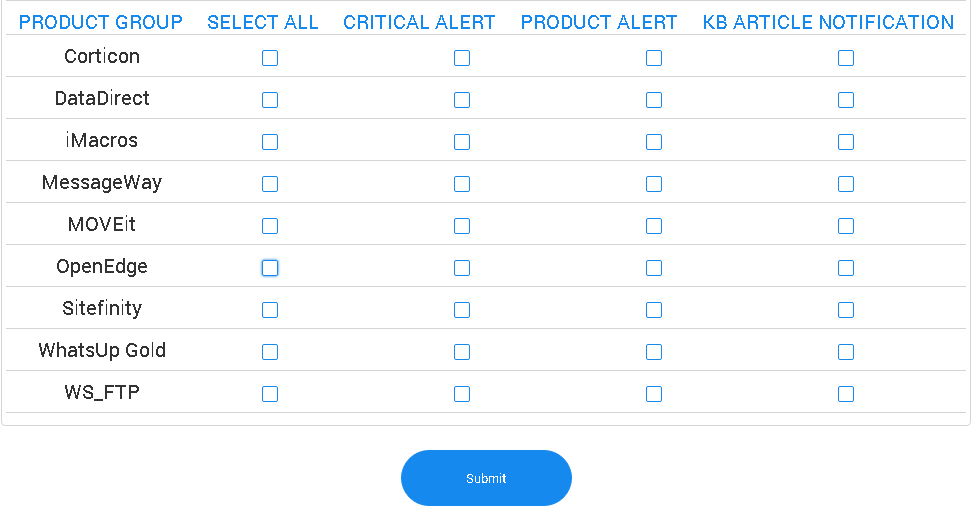Click the Submit button
The width and height of the screenshot is (971, 514).
pyautogui.click(x=486, y=478)
